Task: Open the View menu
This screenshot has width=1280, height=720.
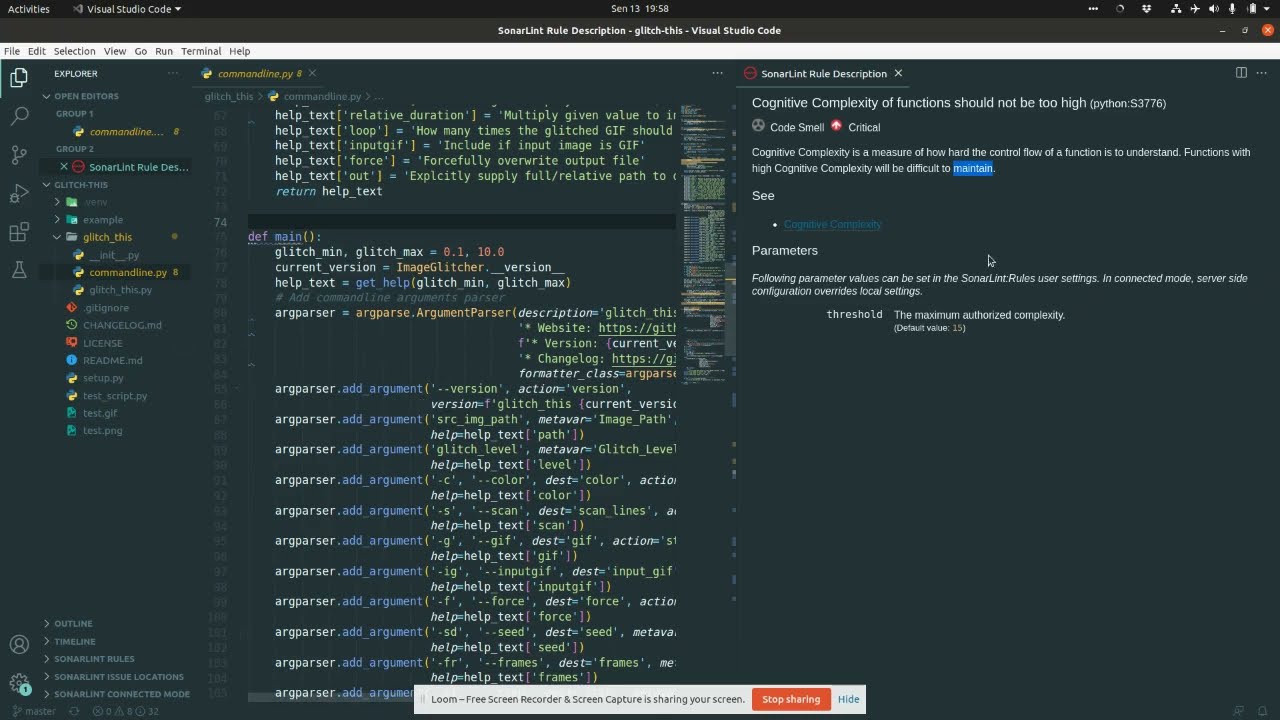Action: click(x=115, y=51)
